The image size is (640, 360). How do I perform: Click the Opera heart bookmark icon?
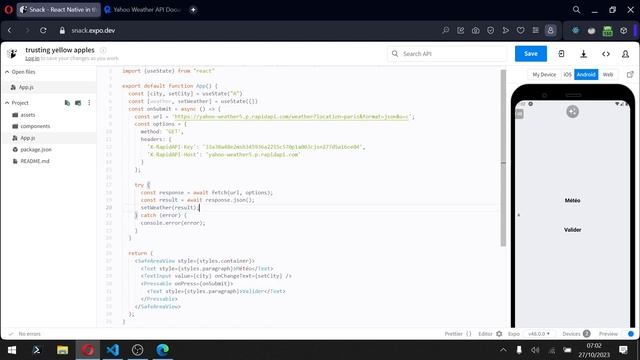click(520, 30)
